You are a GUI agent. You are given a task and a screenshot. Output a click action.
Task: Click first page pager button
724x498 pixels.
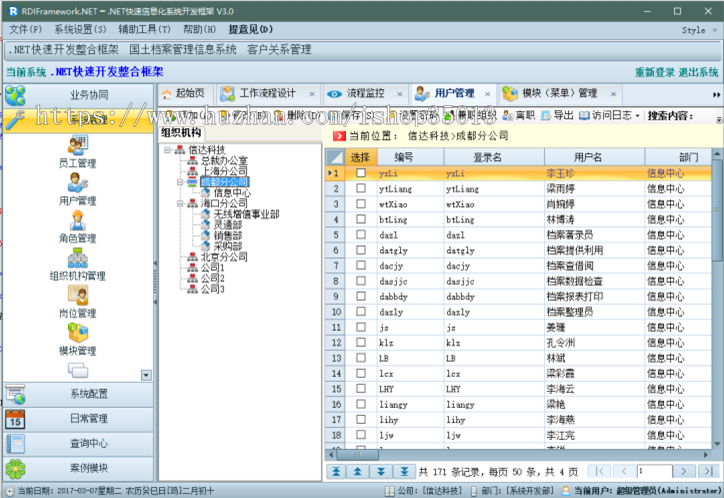click(599, 471)
